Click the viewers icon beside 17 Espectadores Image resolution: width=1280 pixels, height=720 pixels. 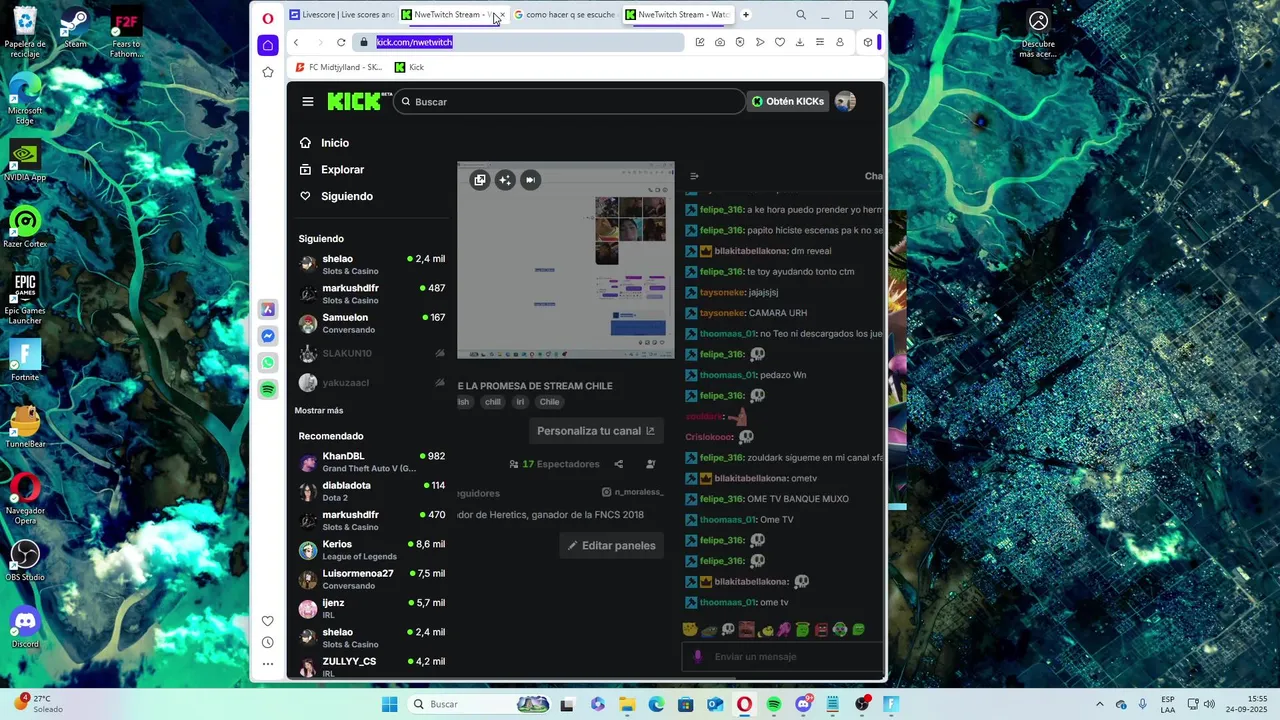click(x=514, y=464)
